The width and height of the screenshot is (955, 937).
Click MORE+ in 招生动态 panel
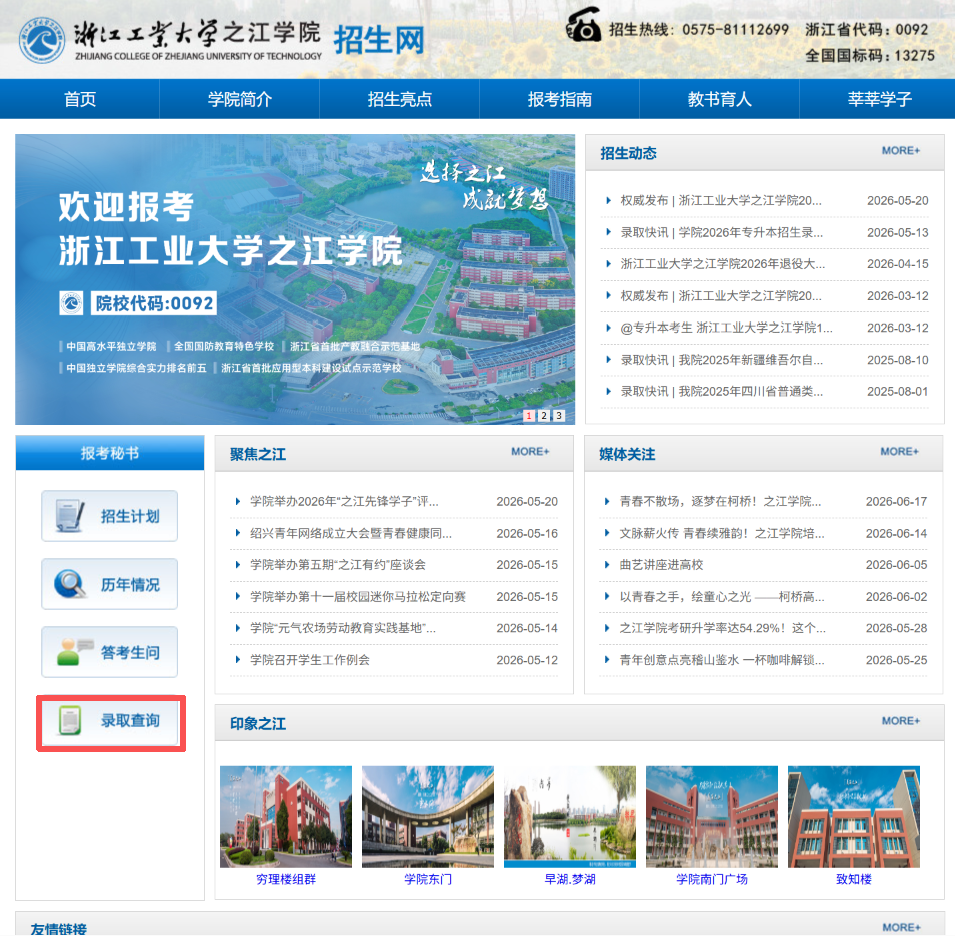tap(901, 150)
